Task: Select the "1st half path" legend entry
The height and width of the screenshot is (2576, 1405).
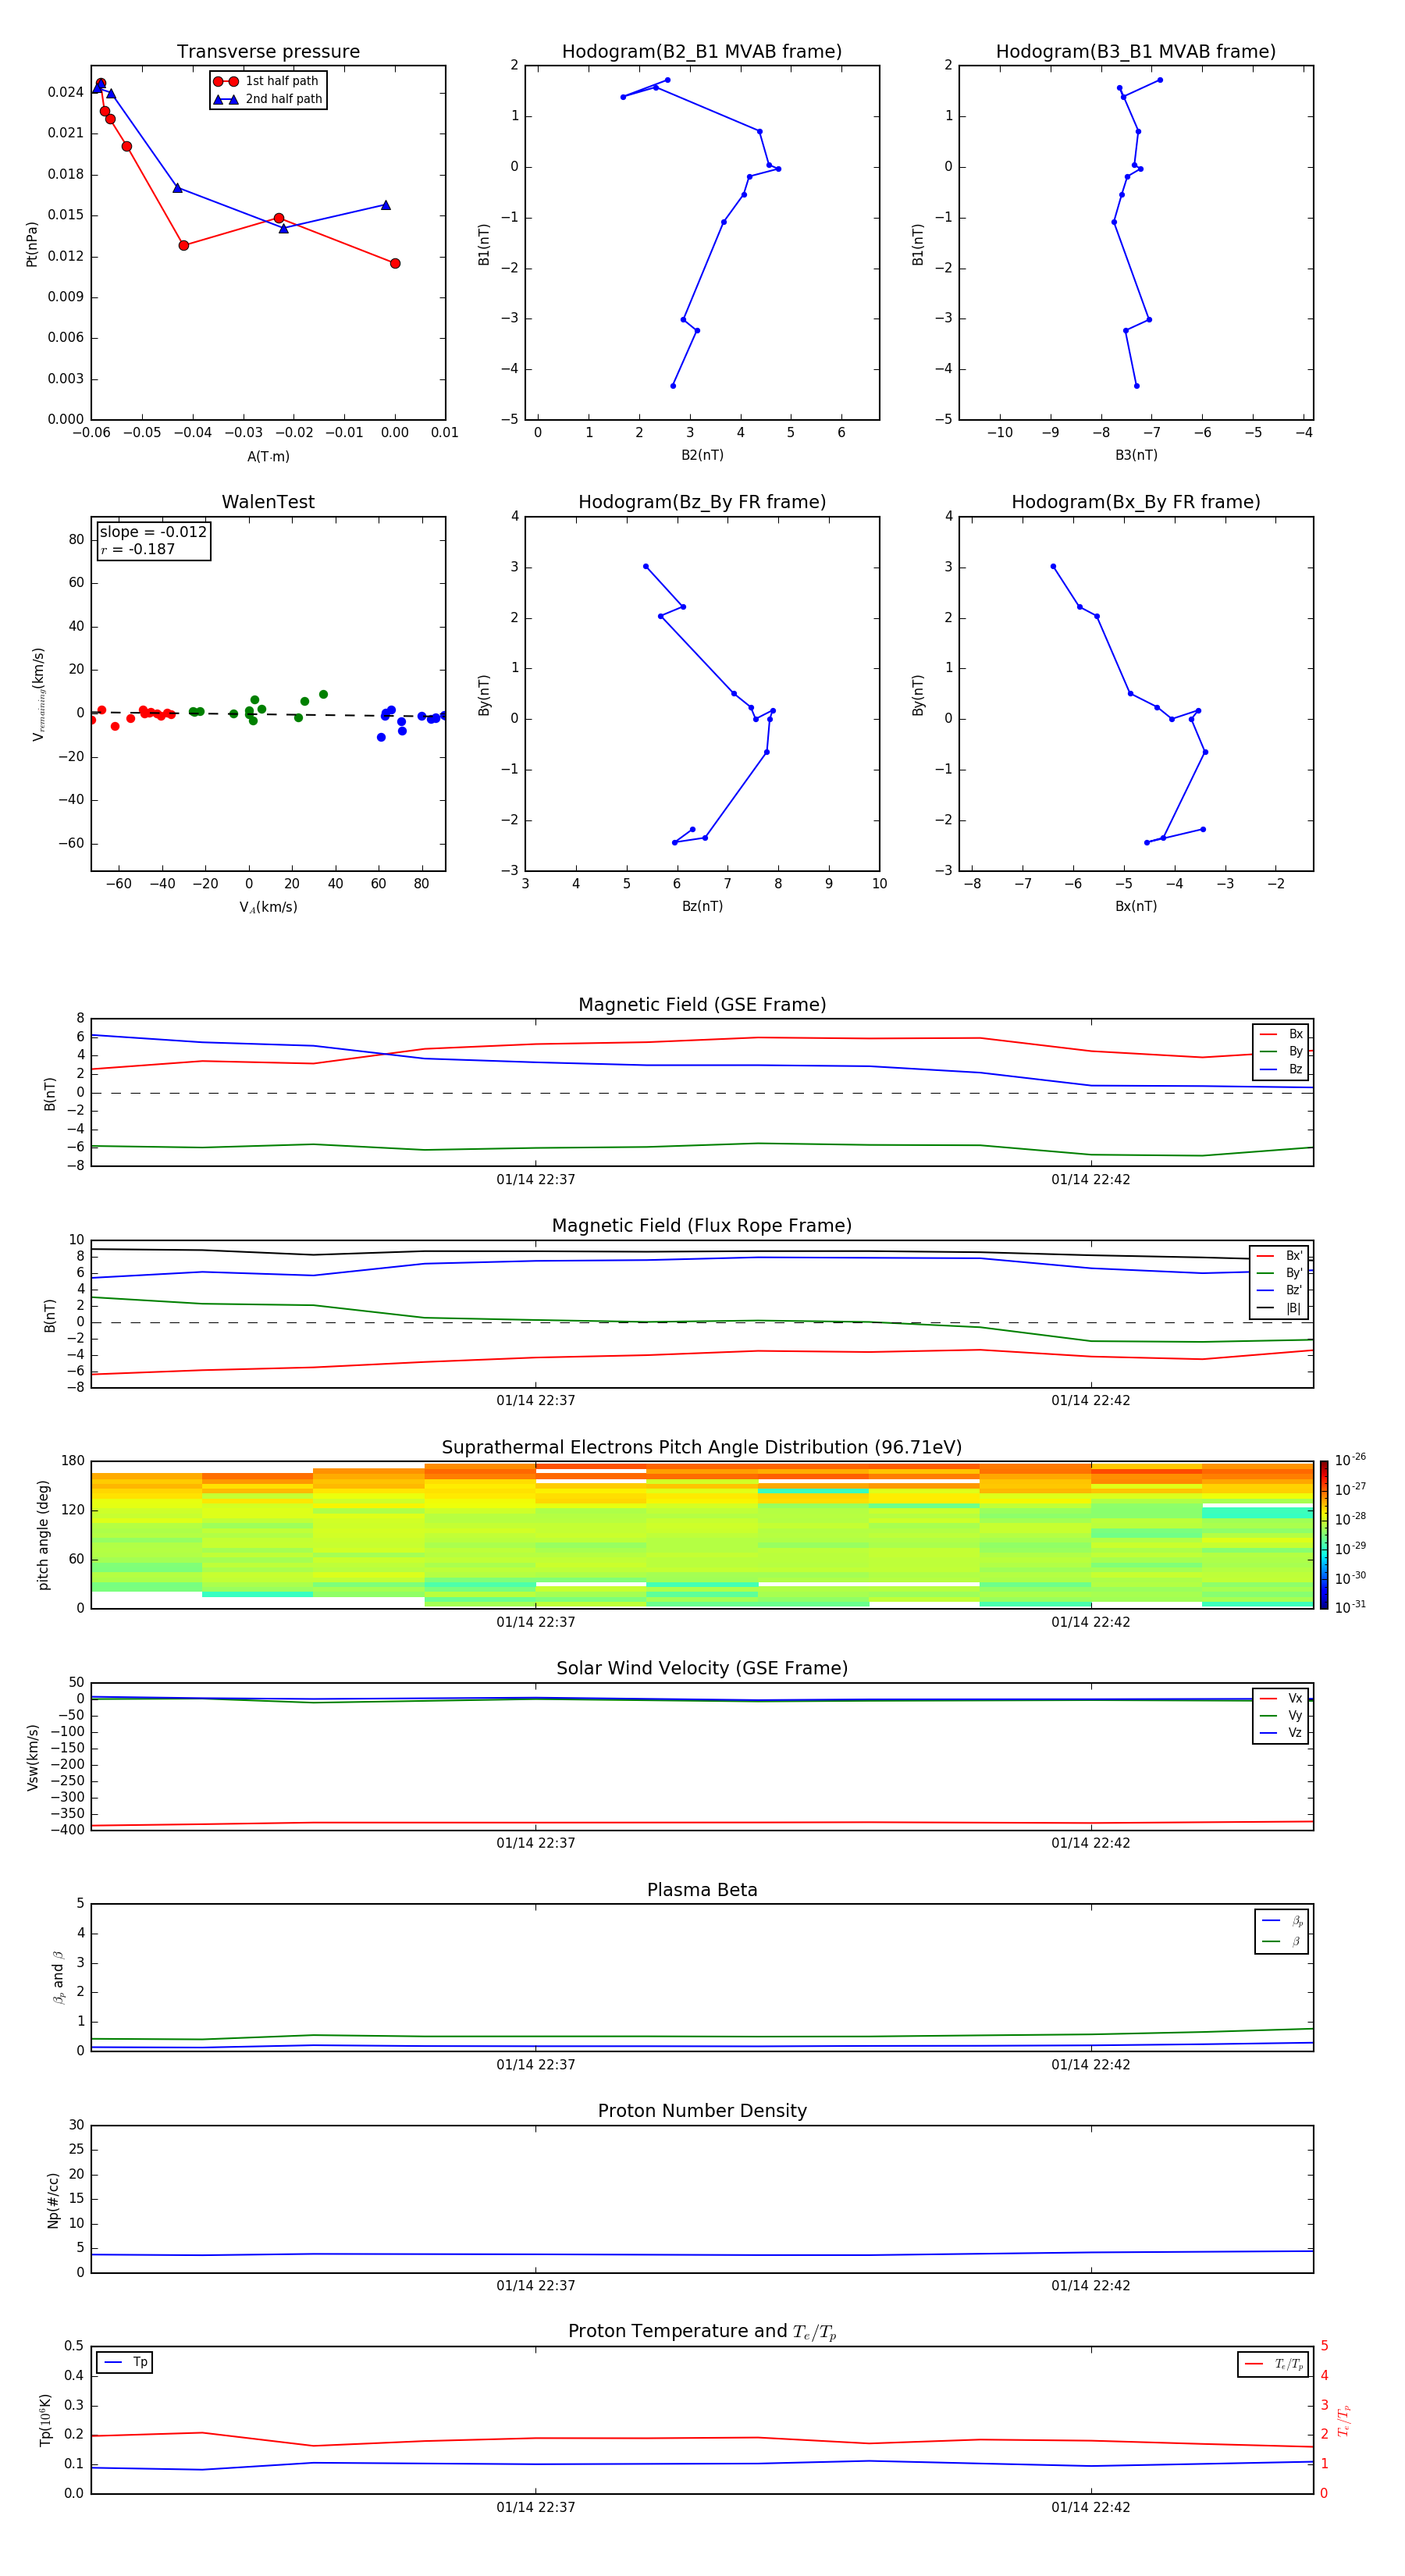Action: click(x=267, y=81)
